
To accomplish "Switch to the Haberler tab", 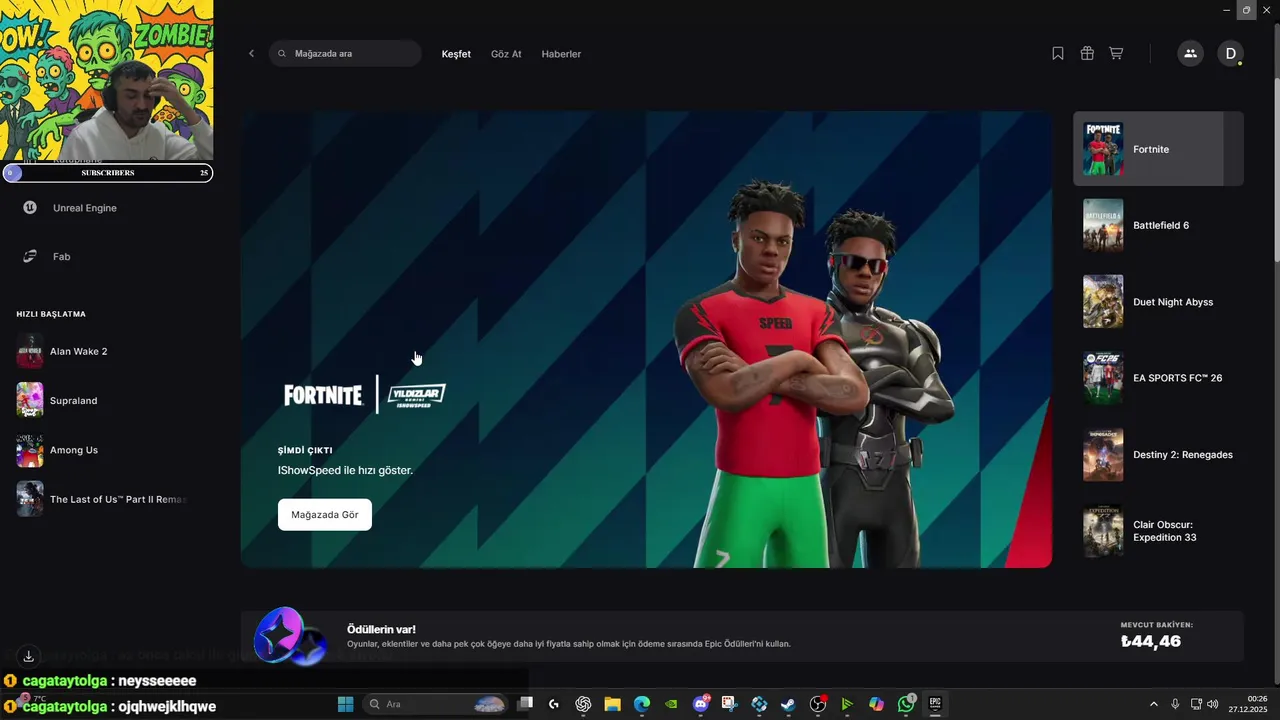I will tap(561, 54).
